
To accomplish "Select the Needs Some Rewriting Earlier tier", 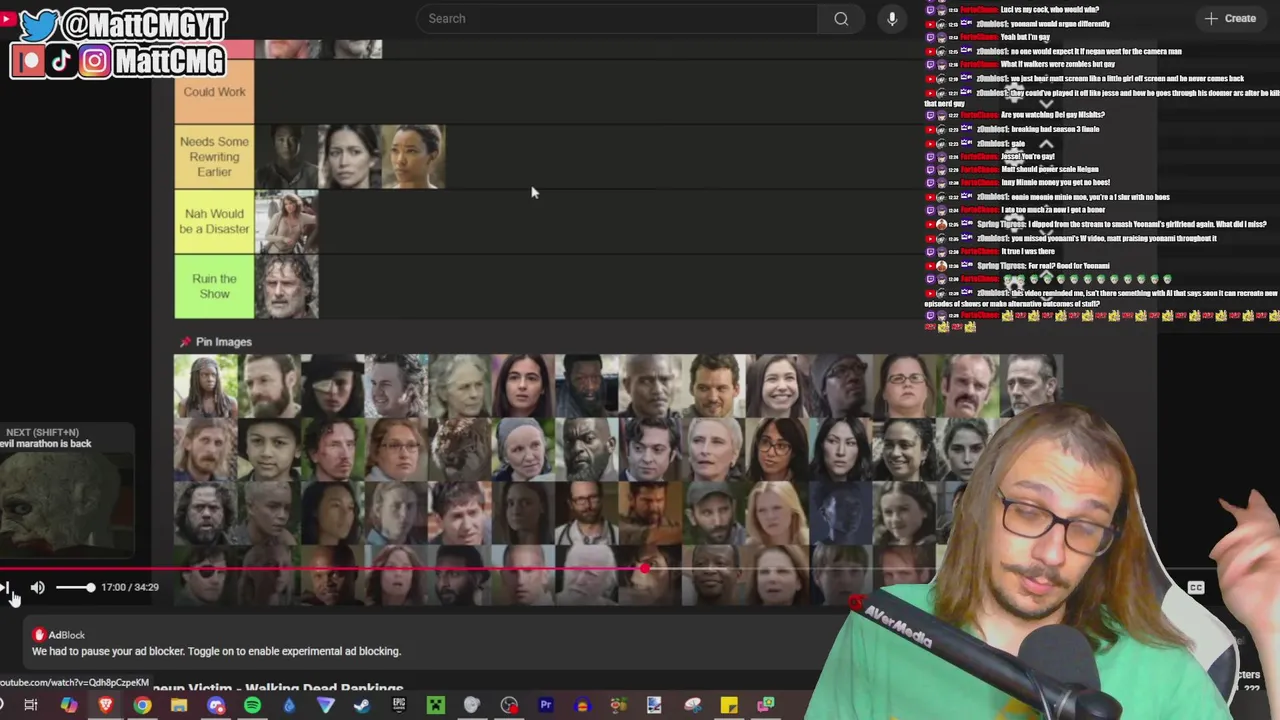I will click(x=214, y=156).
